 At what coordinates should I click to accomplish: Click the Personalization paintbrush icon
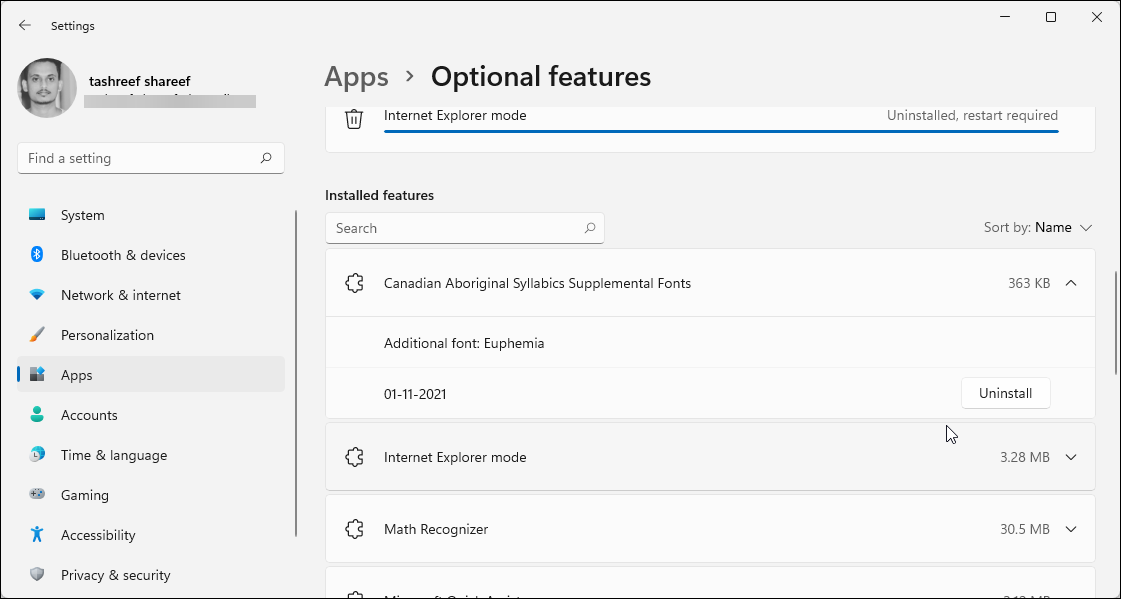(x=37, y=335)
